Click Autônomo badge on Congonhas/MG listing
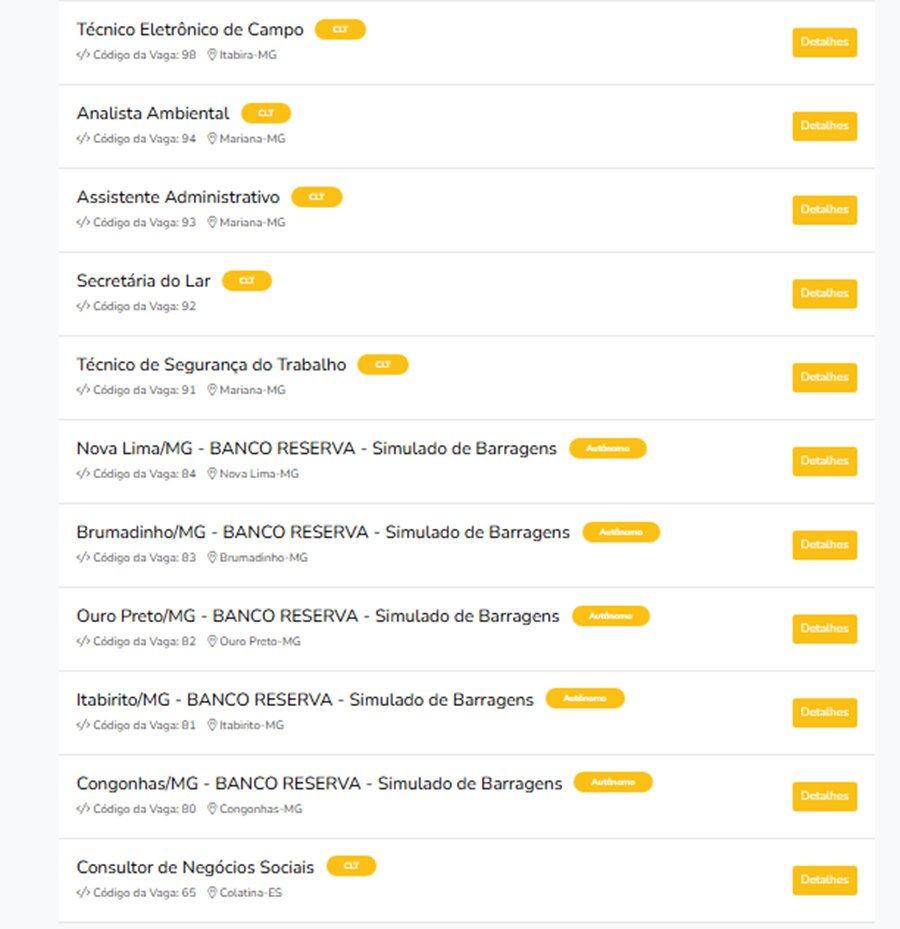 (x=613, y=782)
